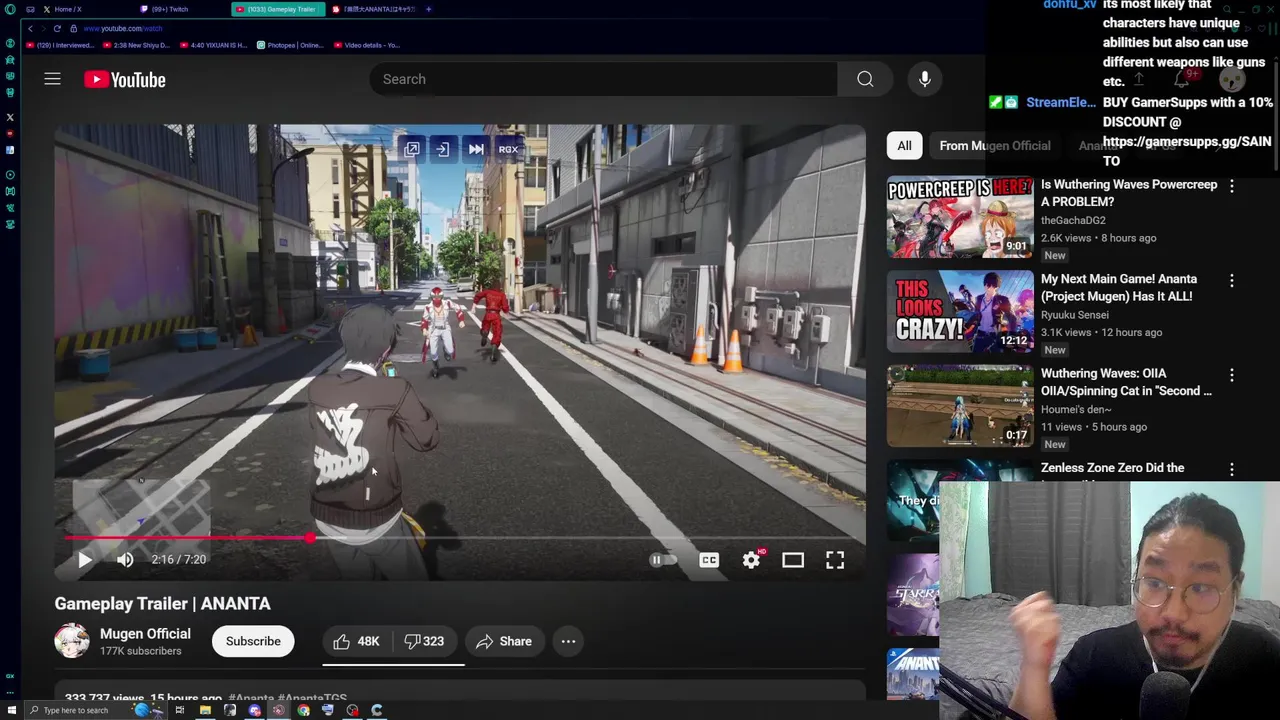
Task: Open Ryuuku Sensei channel name link
Action: click(x=1075, y=315)
